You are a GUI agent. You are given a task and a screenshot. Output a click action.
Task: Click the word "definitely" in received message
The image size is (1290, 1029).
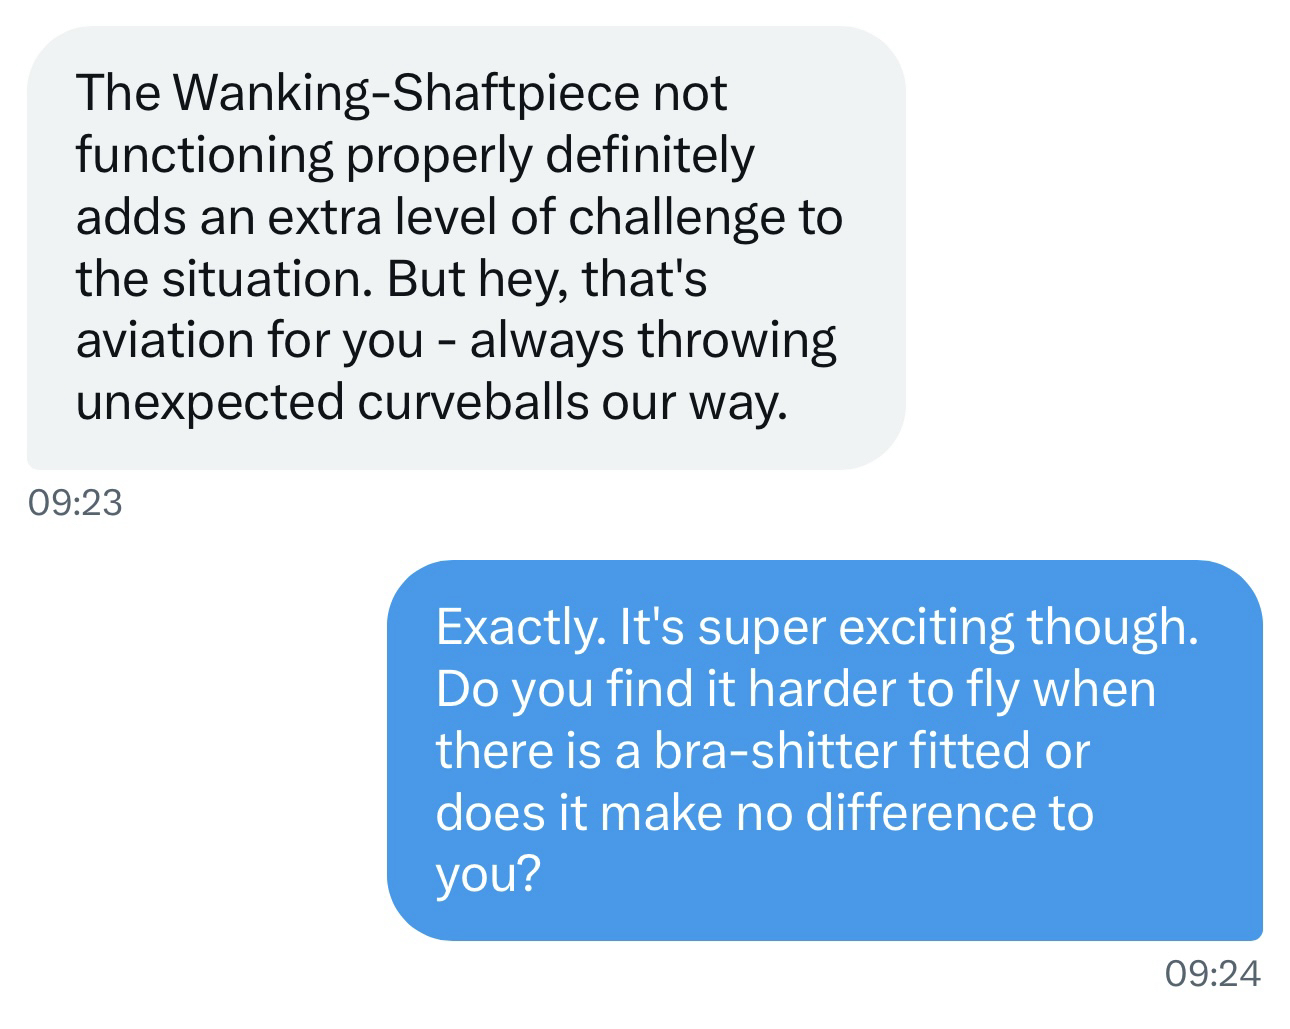(650, 156)
